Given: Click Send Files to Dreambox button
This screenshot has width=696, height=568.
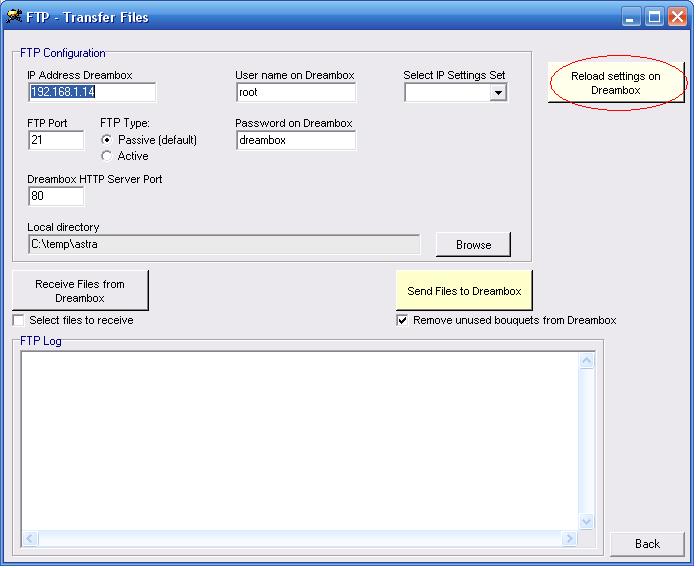Looking at the screenshot, I should 464,291.
